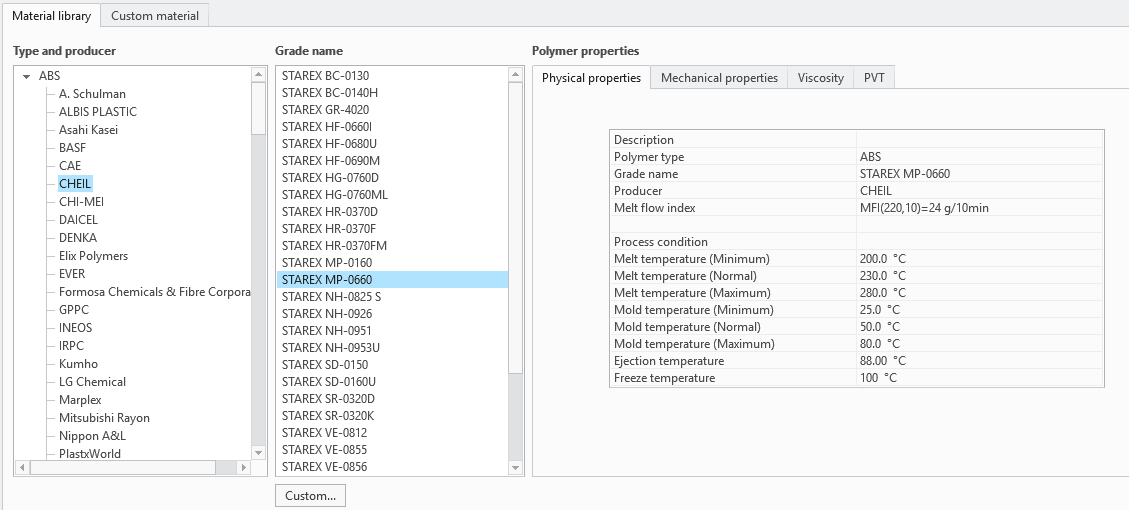Viewport: 1129px width, 510px height.
Task: Select GPPC producer
Action: point(74,310)
